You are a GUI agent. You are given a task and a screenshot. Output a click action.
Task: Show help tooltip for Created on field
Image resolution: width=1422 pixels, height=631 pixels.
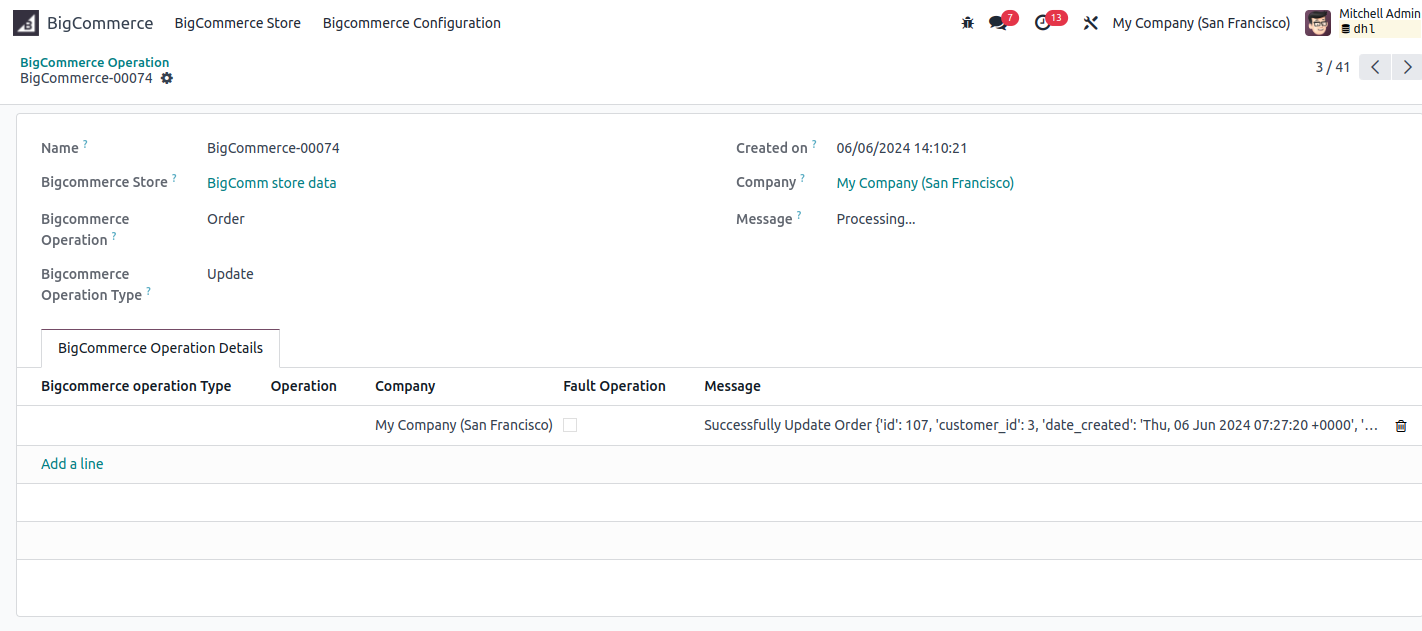click(x=814, y=144)
